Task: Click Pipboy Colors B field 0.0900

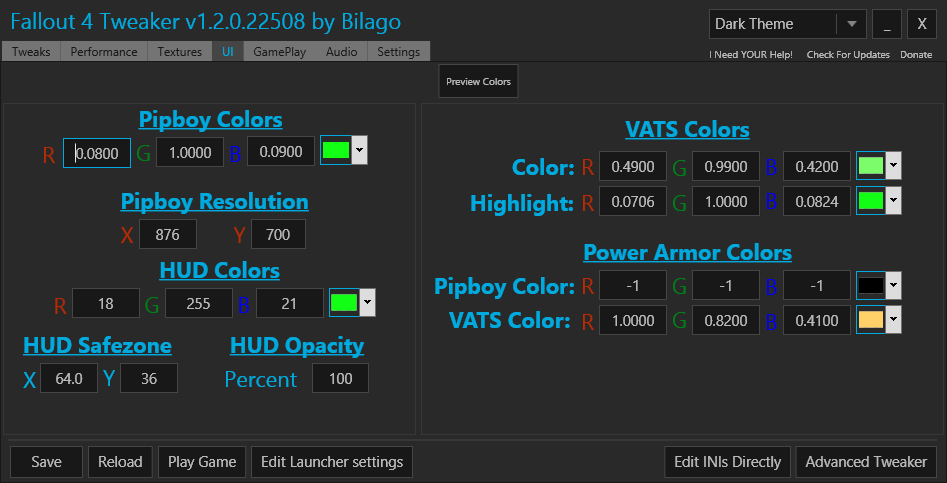Action: tap(281, 152)
